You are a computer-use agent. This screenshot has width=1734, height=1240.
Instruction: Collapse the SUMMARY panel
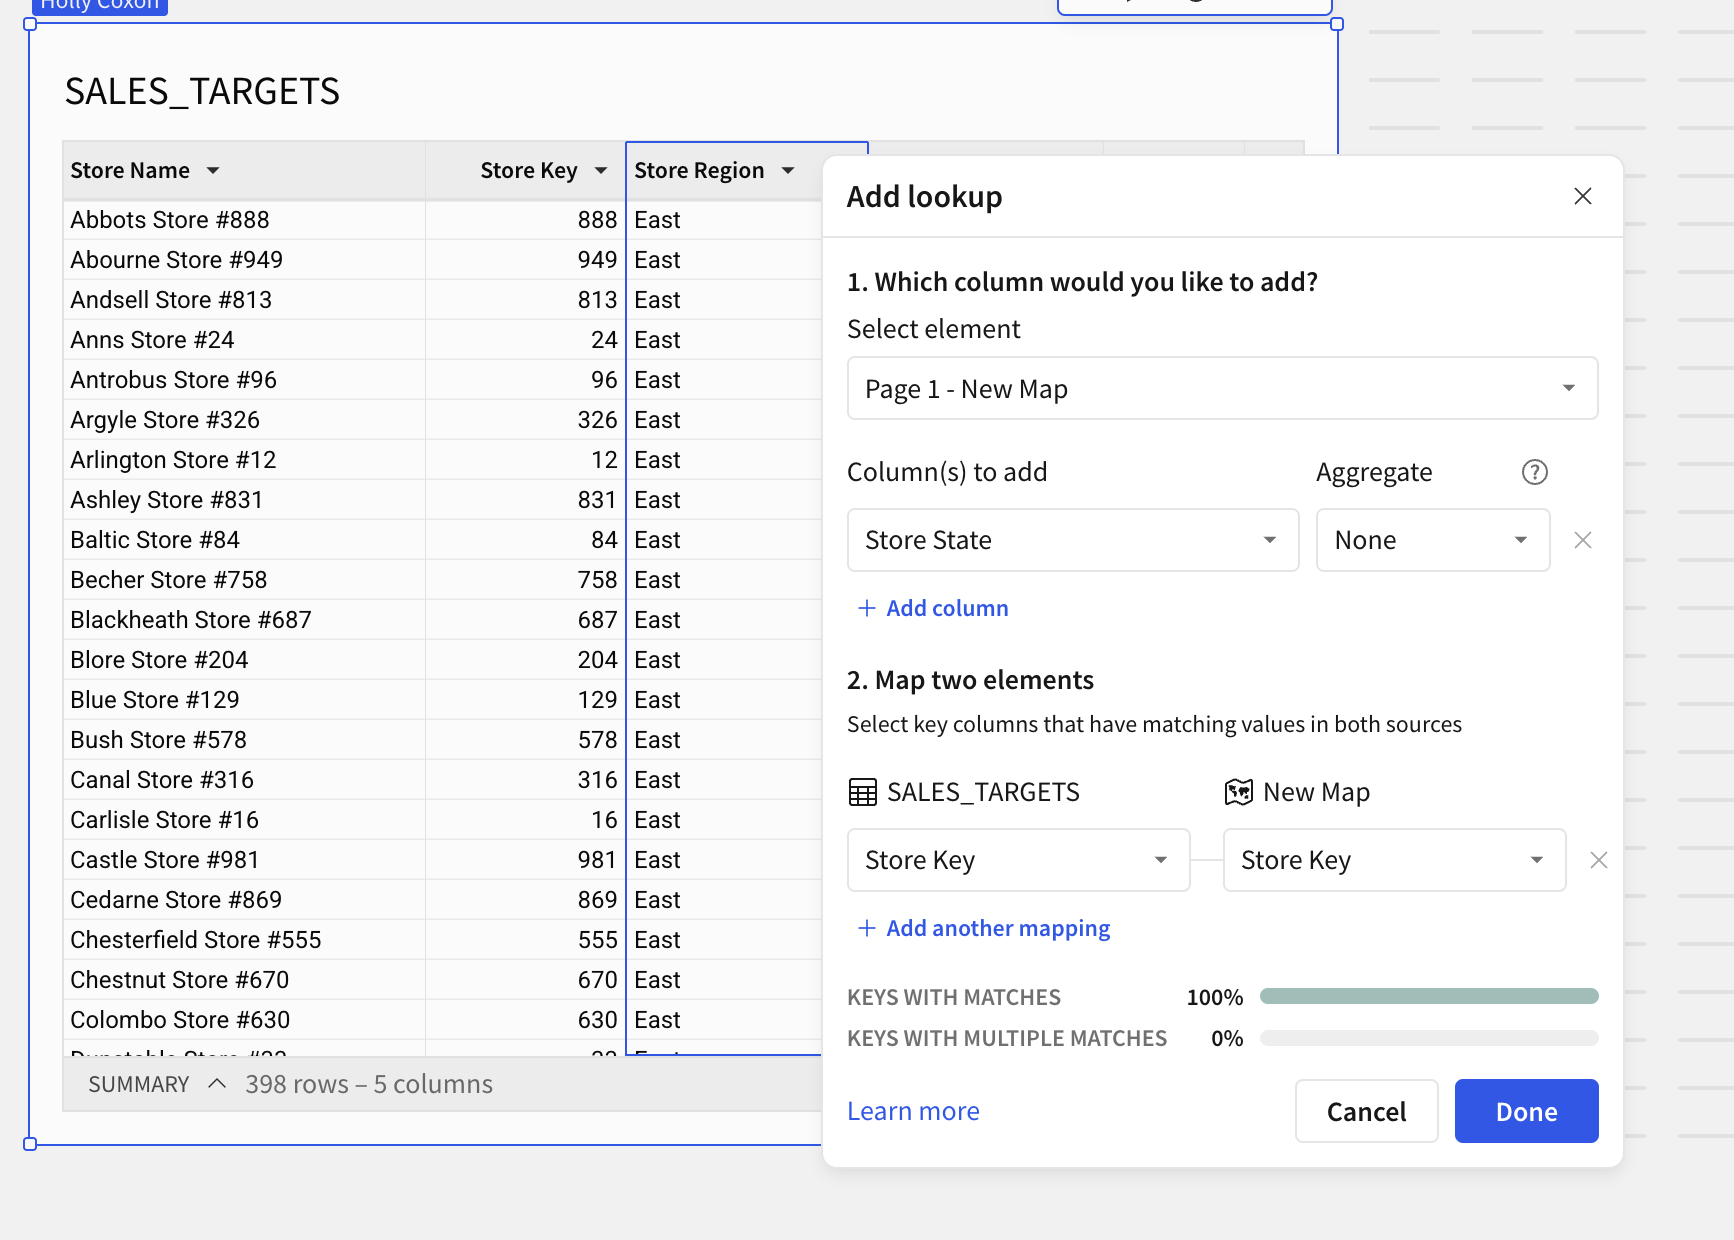tap(217, 1082)
